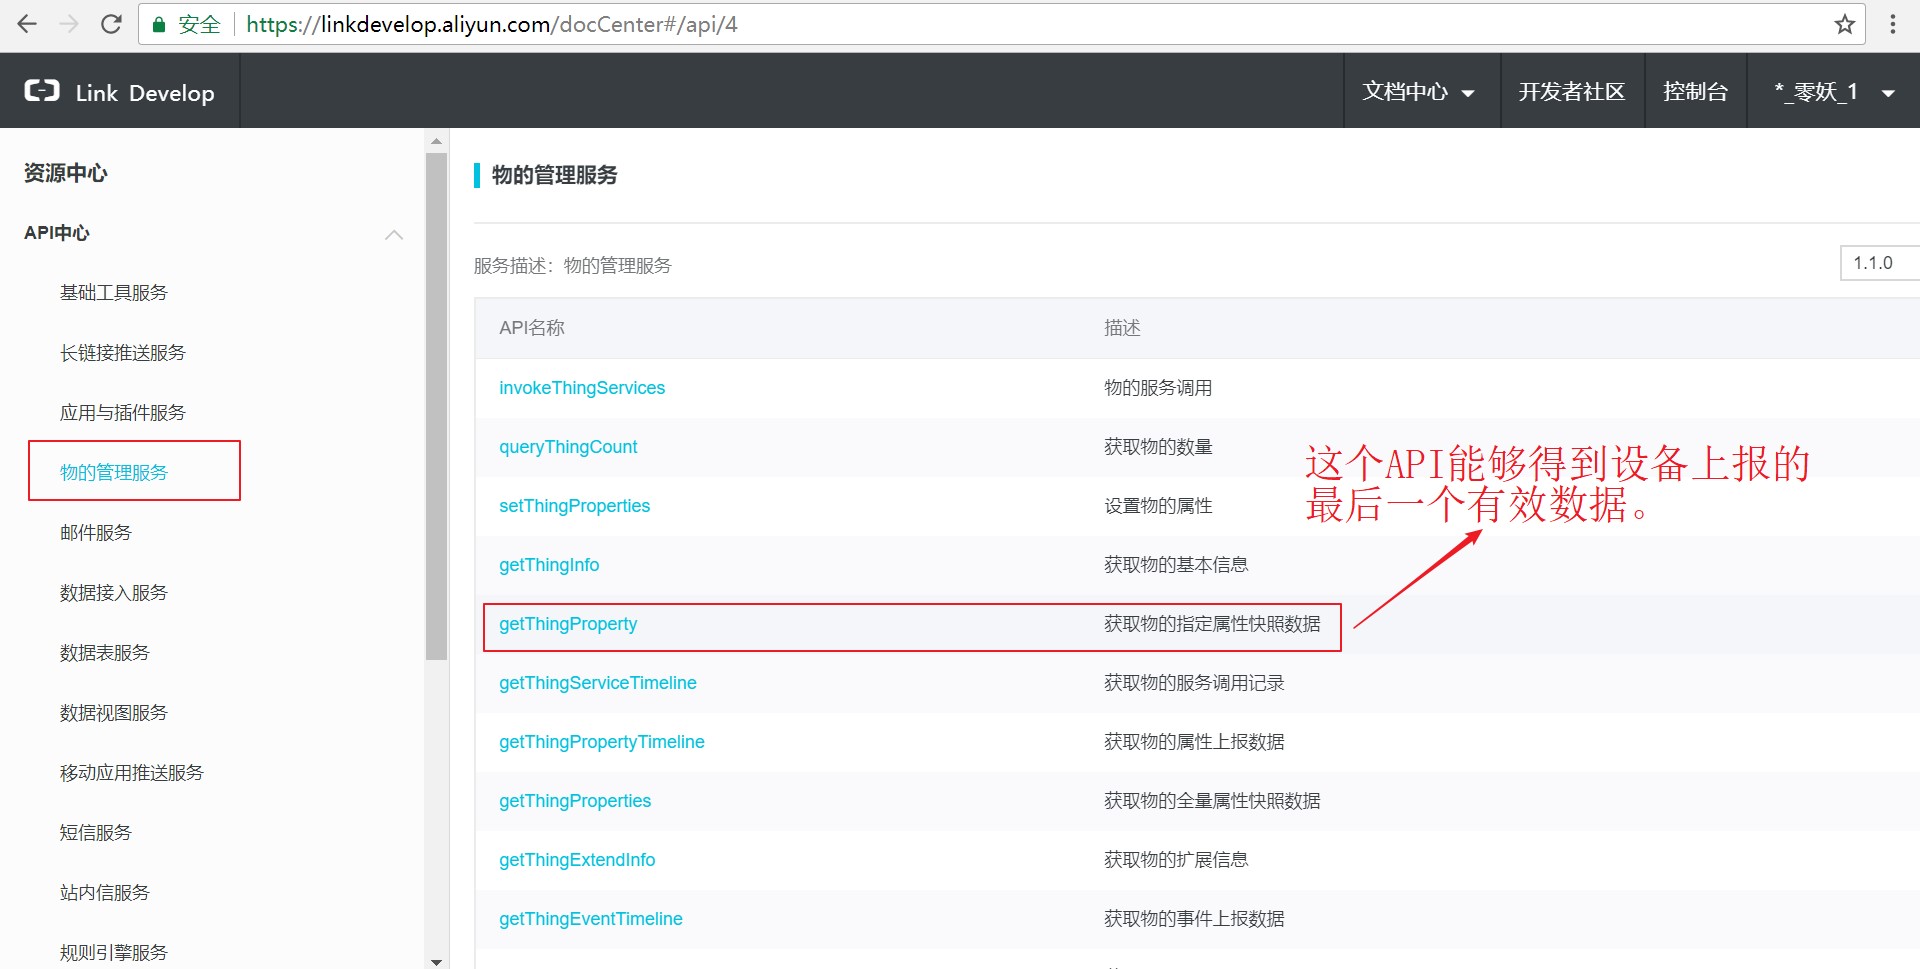Open the 开发者社区 nav item

tap(1572, 92)
